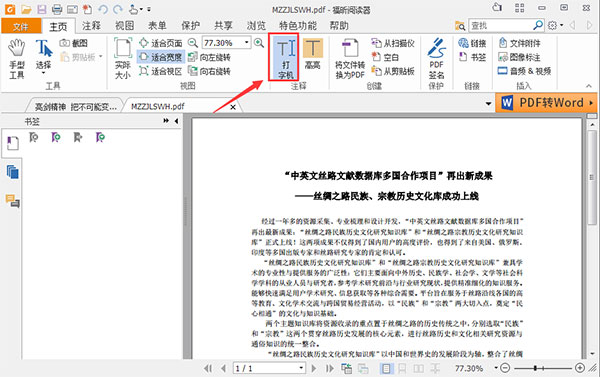The height and width of the screenshot is (377, 600).
Task: Click the Save quick access icon
Action: coord(42,9)
